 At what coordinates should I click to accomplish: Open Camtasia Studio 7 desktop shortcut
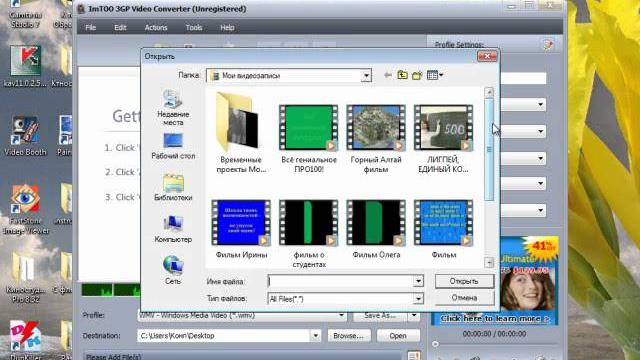pyautogui.click(x=25, y=15)
